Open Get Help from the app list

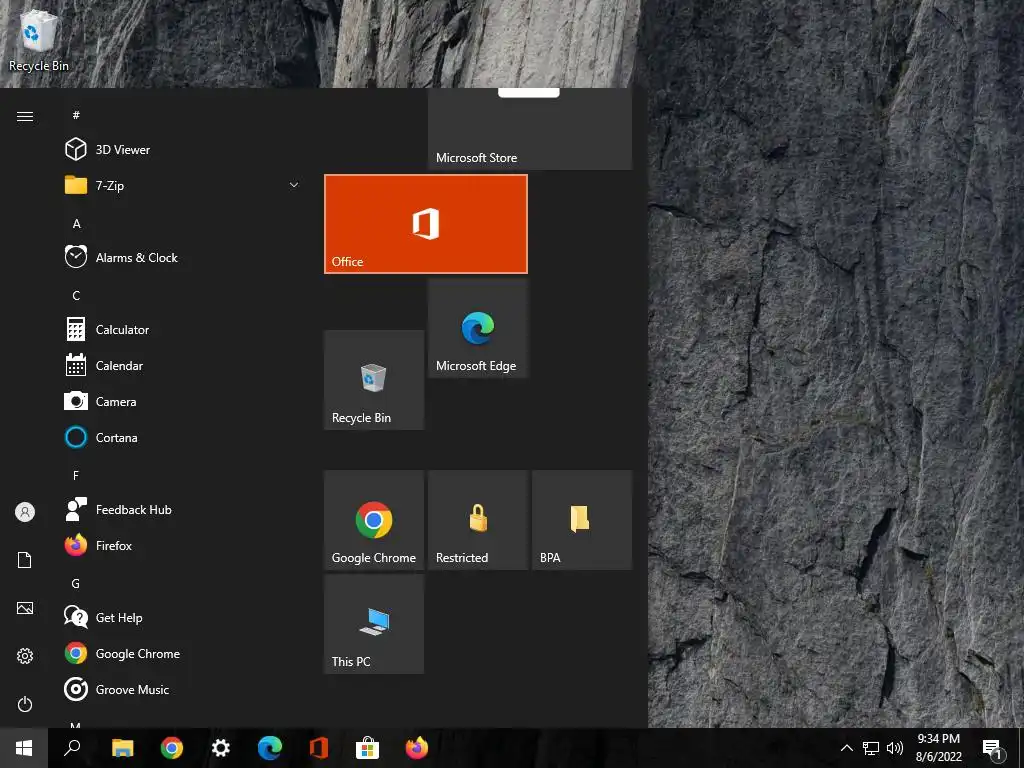tap(184, 617)
